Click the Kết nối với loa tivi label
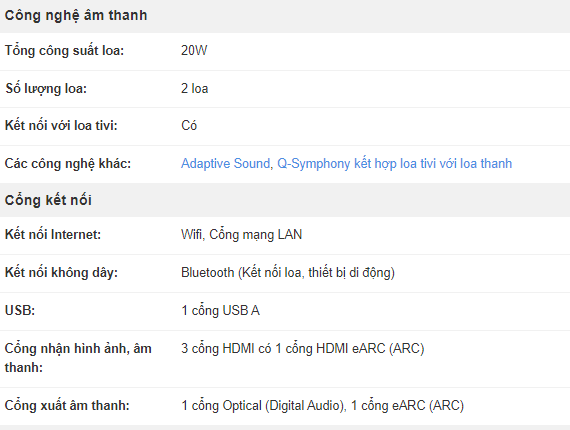This screenshot has width=570, height=430. 61,125
